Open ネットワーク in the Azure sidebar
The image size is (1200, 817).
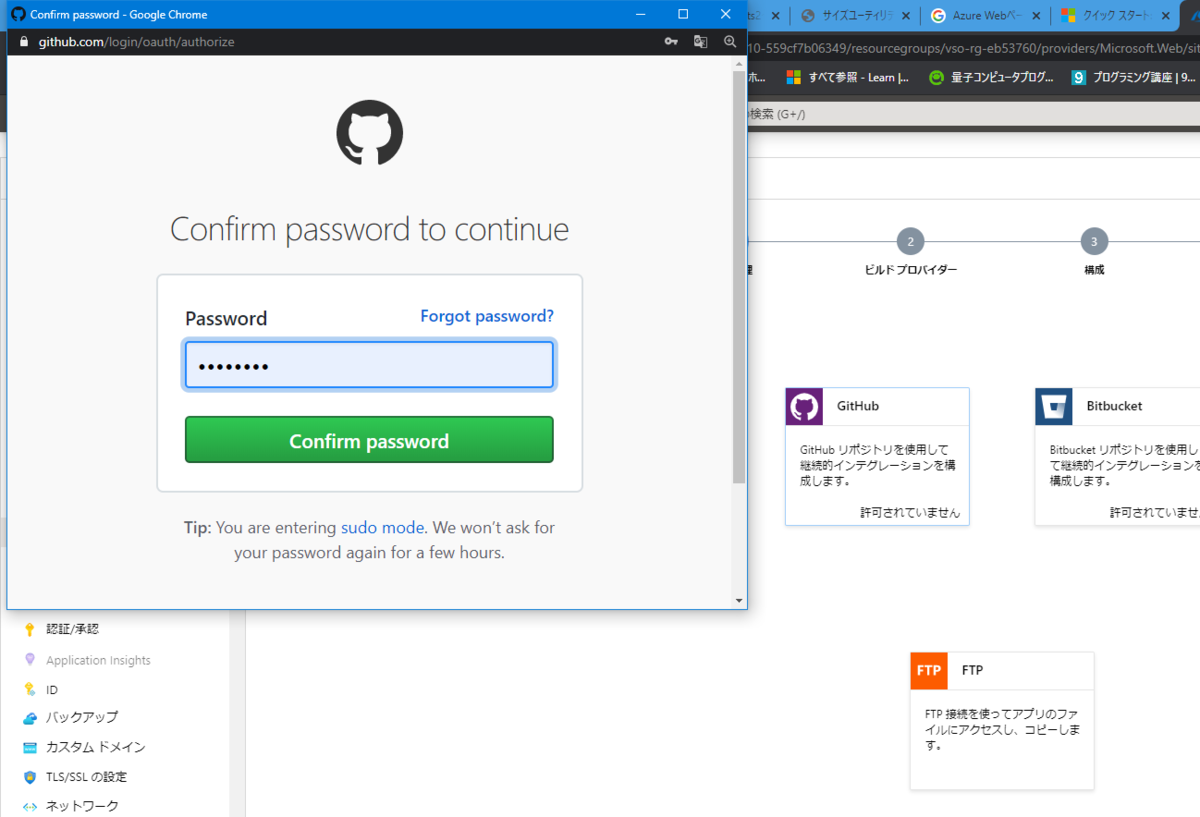(x=82, y=806)
